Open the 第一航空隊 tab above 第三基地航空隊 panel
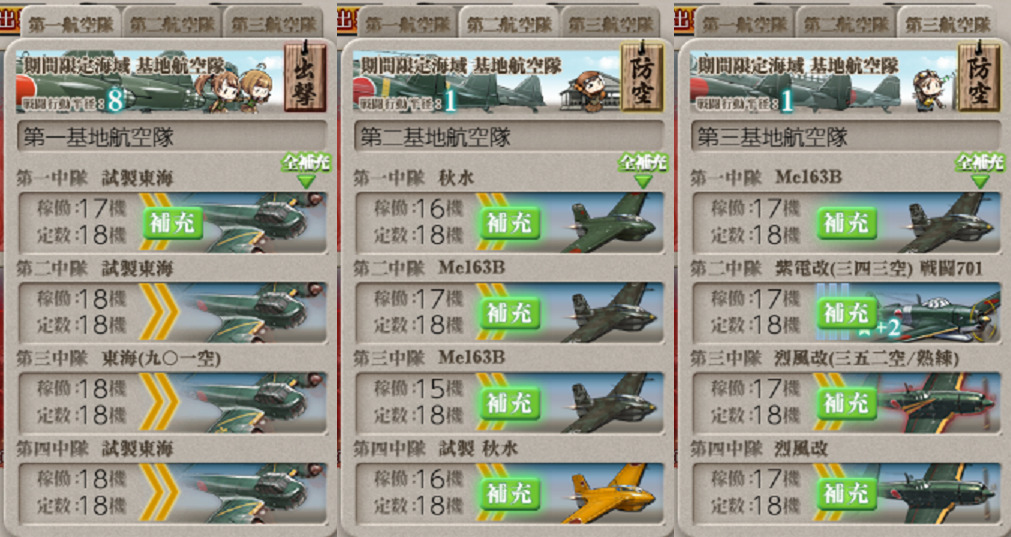1011x537 pixels. 745,24
